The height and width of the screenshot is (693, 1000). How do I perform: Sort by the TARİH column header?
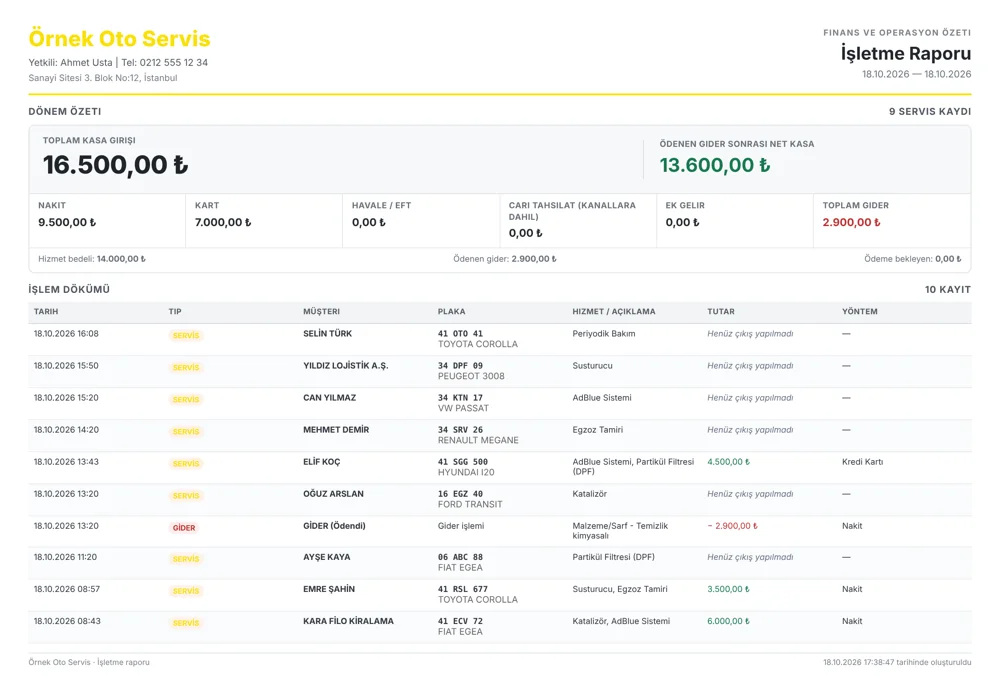coord(46,312)
